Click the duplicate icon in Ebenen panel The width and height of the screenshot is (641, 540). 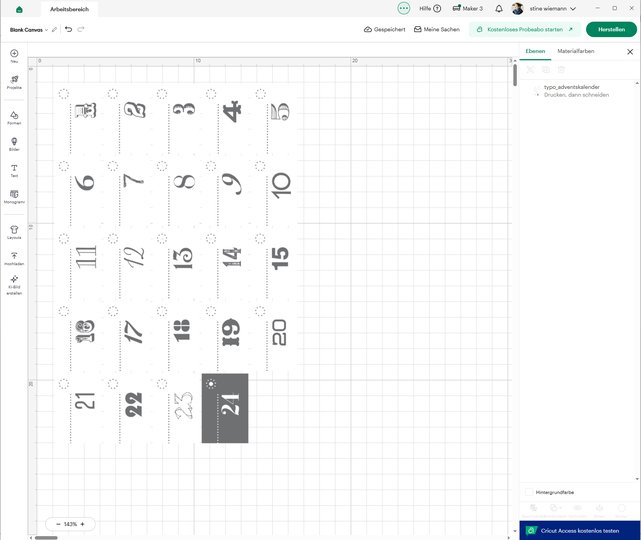[x=546, y=70]
